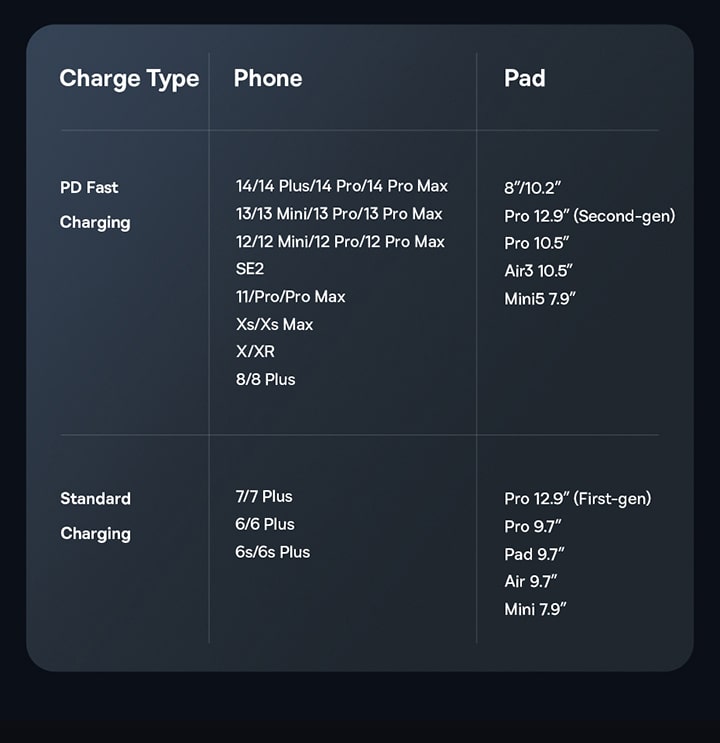Screen dimensions: 720x743
Task: Click the 8/8 Plus entry
Action: [x=265, y=380]
